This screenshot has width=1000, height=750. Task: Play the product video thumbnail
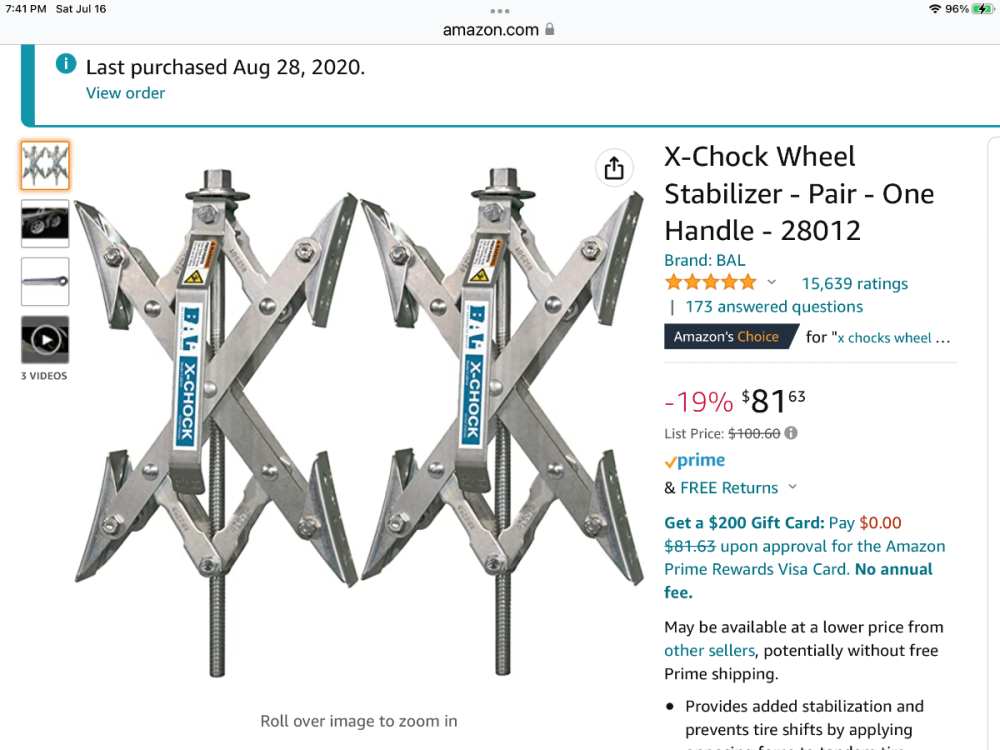click(45, 340)
